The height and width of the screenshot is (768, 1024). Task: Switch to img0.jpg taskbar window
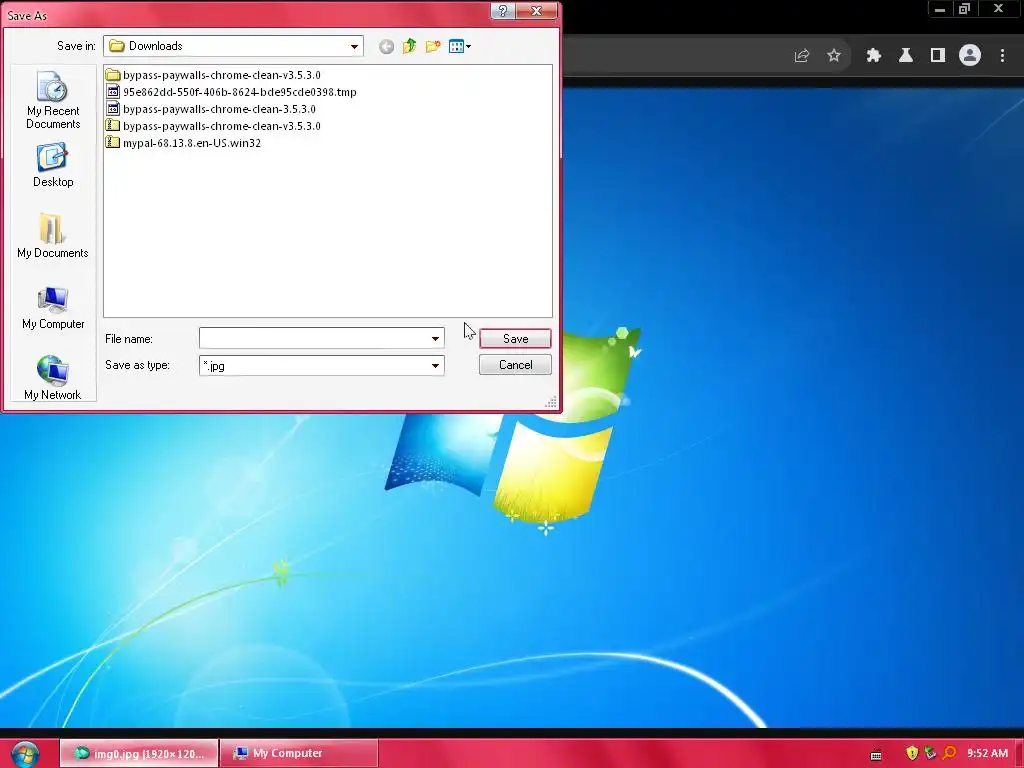(139, 754)
